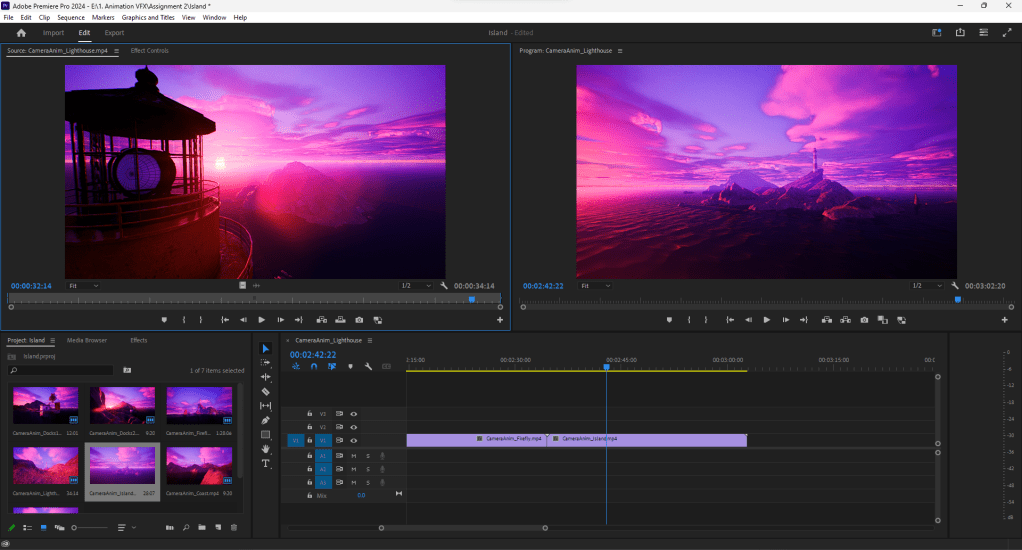The height and width of the screenshot is (550, 1022).
Task: Choose the Type tool
Action: [266, 464]
